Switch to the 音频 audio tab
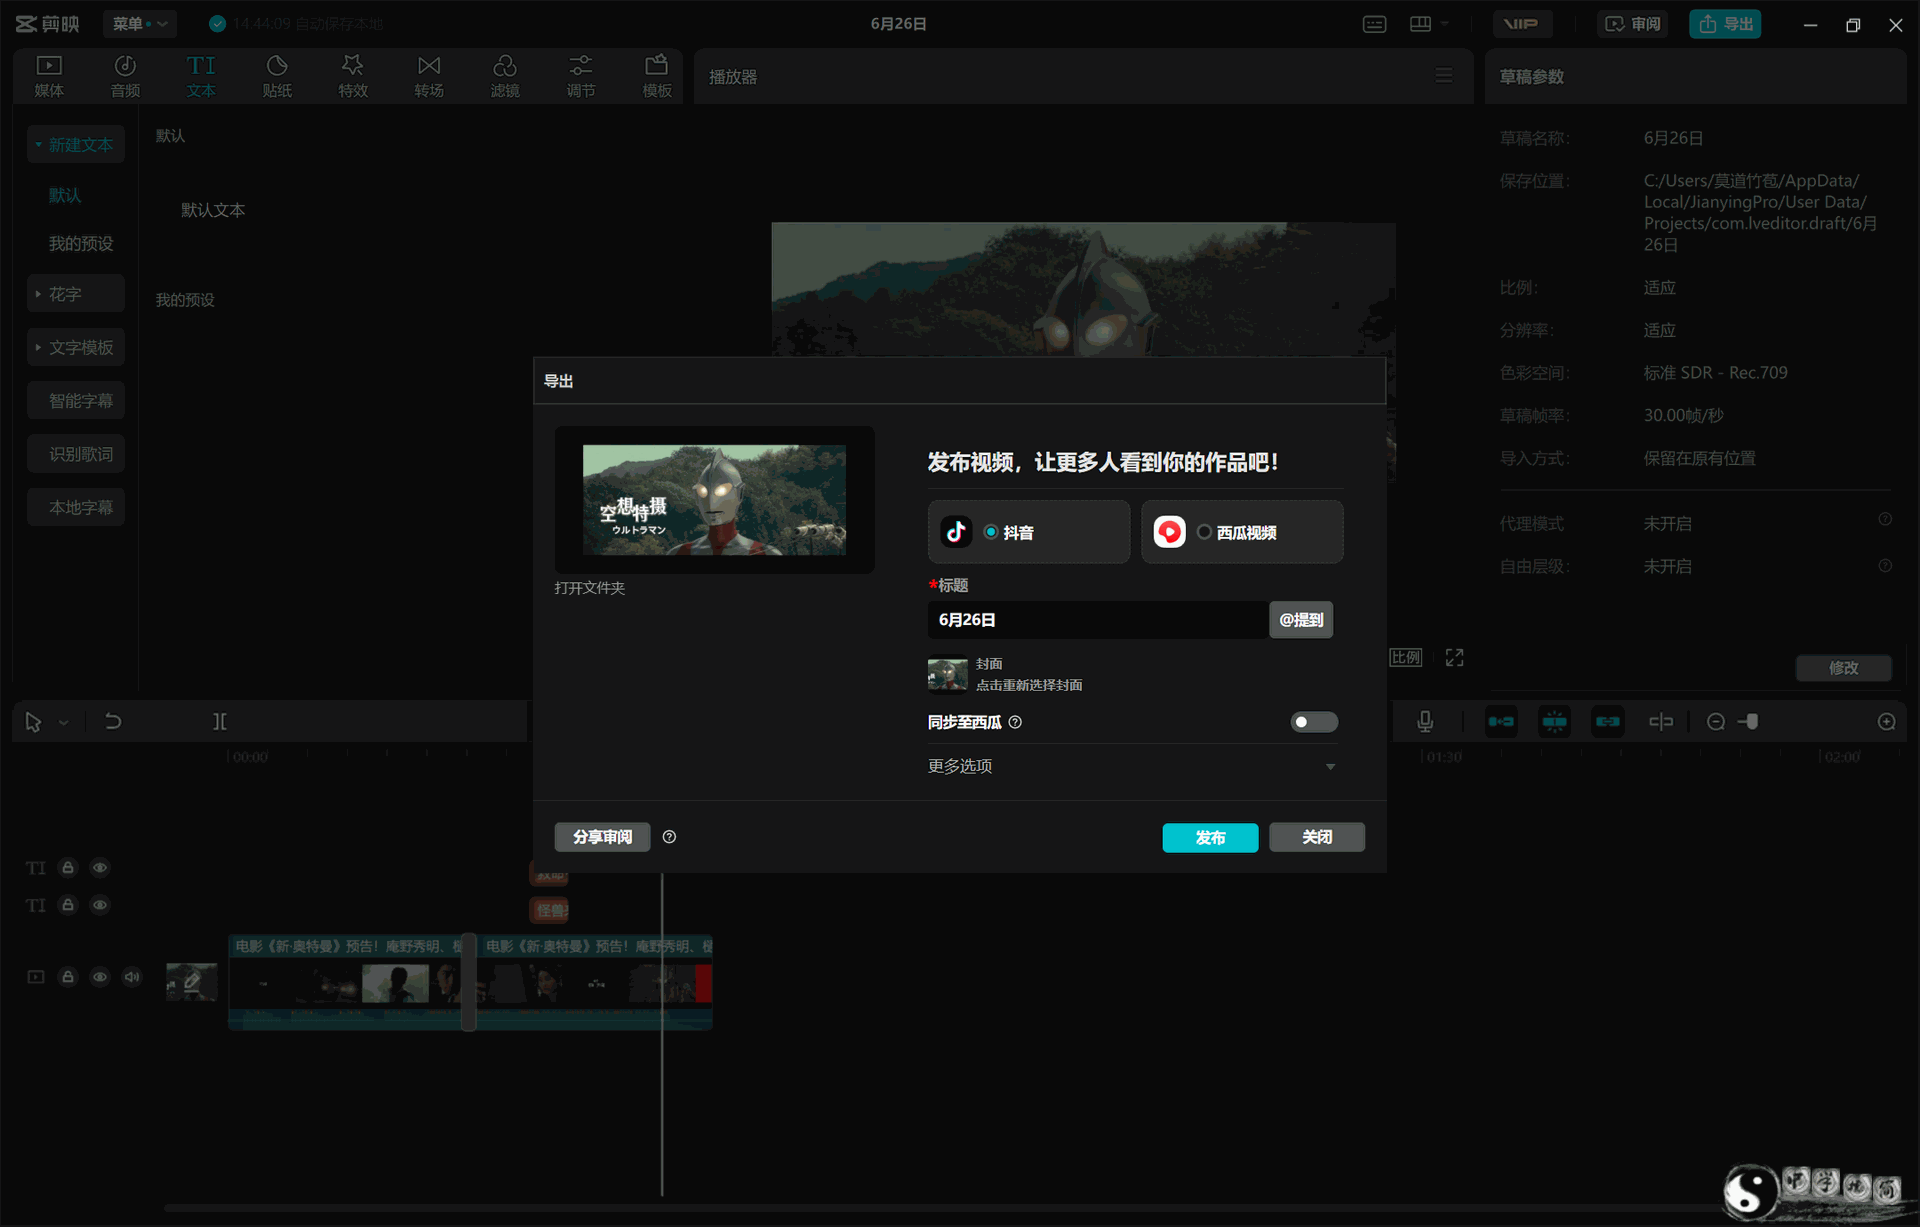Screen dimensions: 1920x1227 coord(125,76)
